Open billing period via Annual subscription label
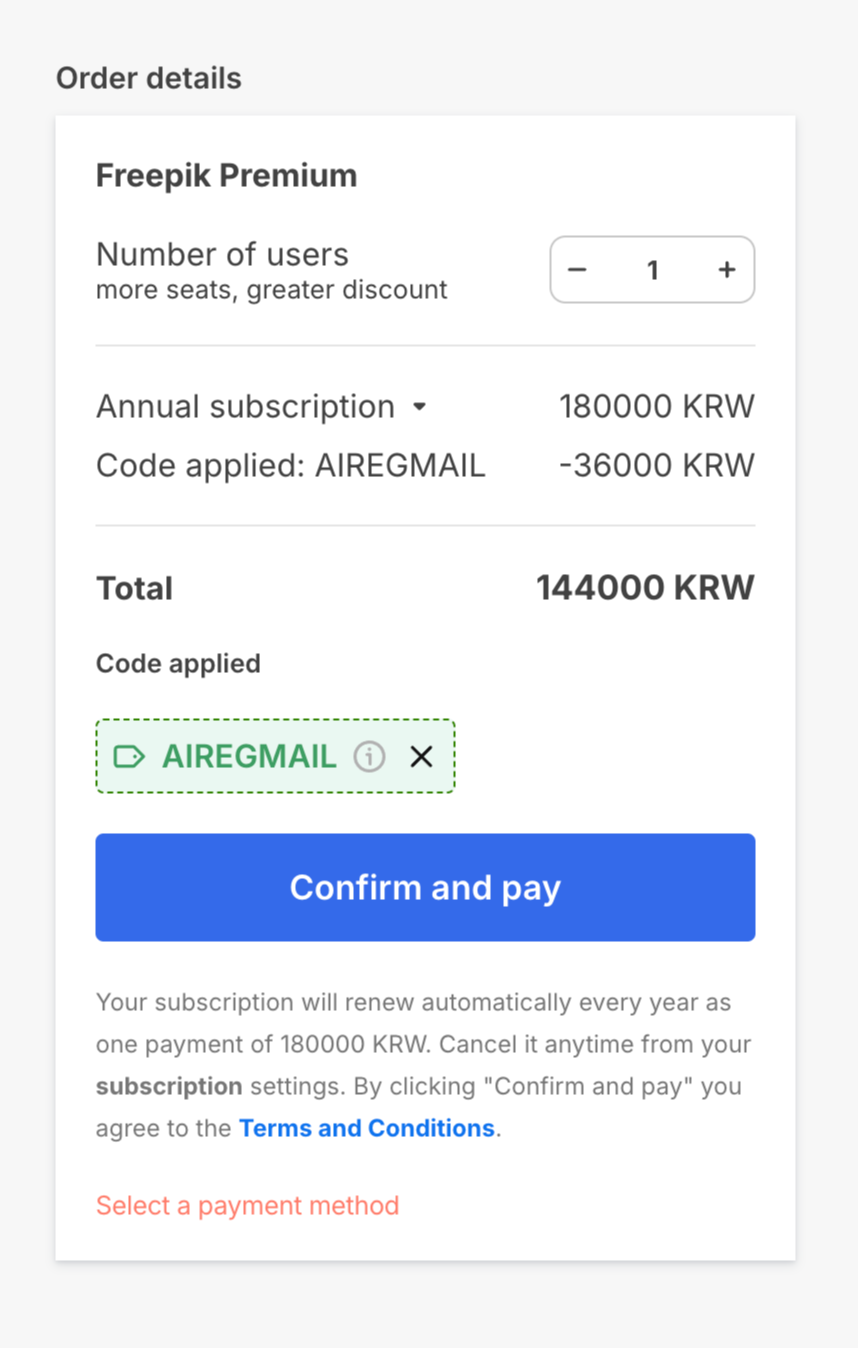Viewport: 858px width, 1348px height. pos(245,407)
